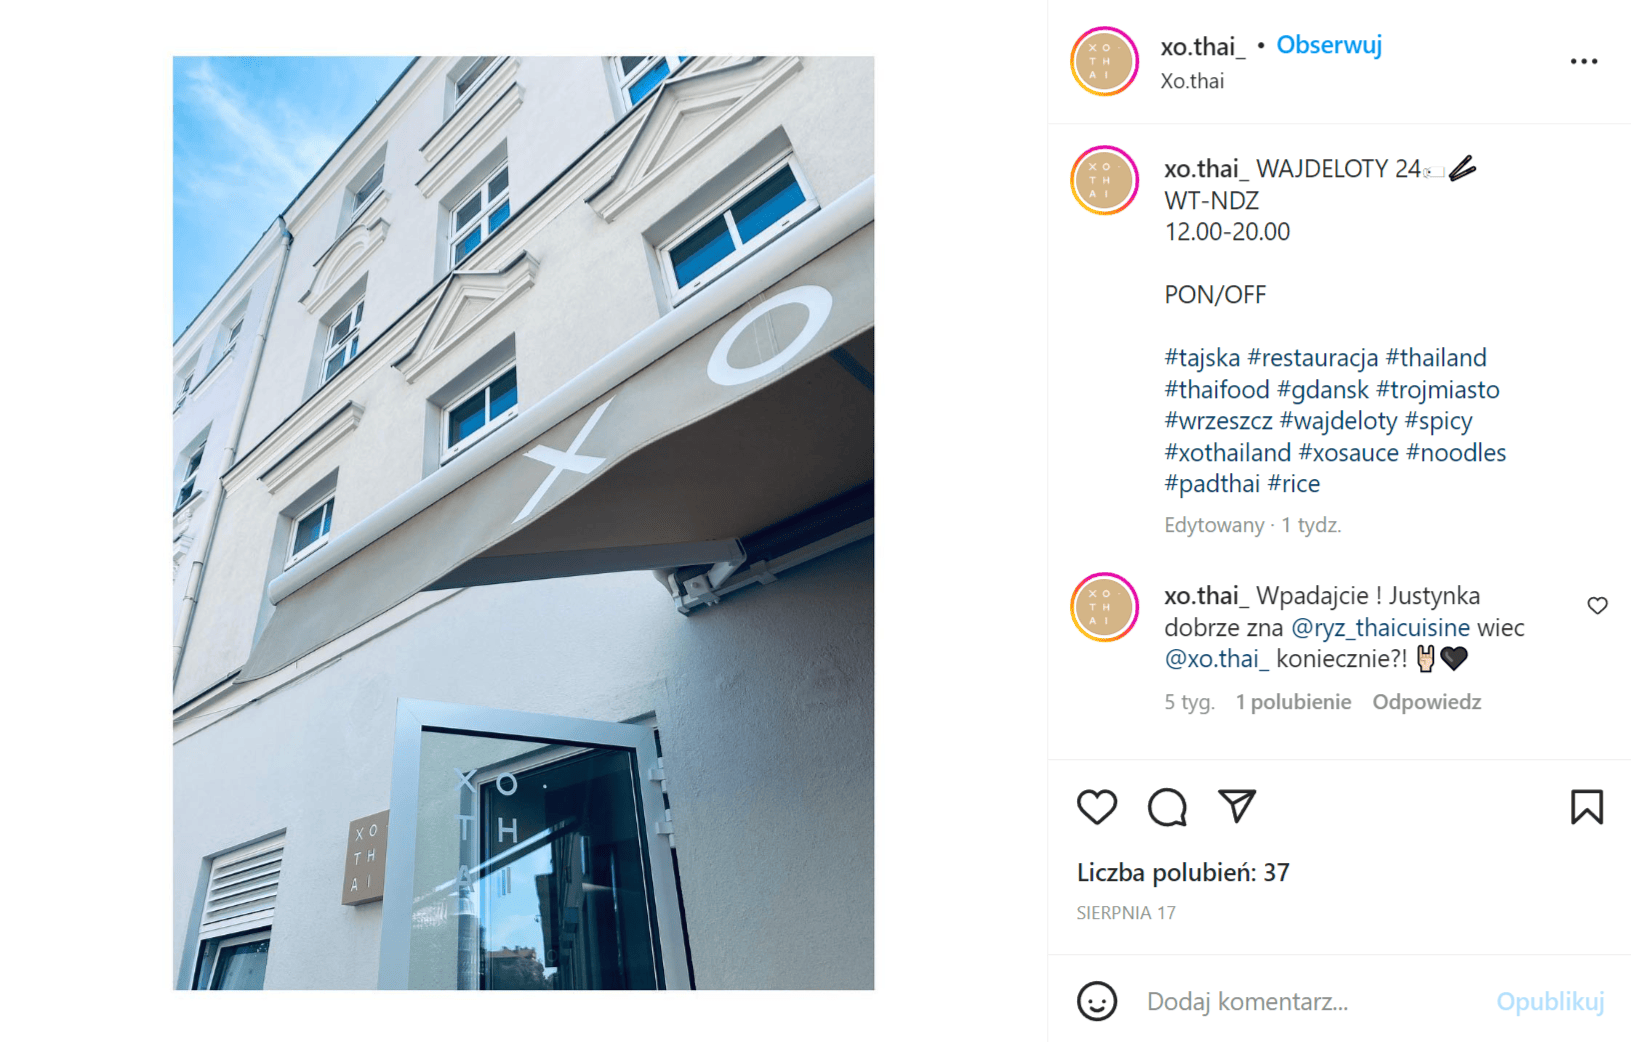Click the avatar beside the Wpadajcie comment
Image resolution: width=1631 pixels, height=1042 pixels.
click(x=1104, y=607)
